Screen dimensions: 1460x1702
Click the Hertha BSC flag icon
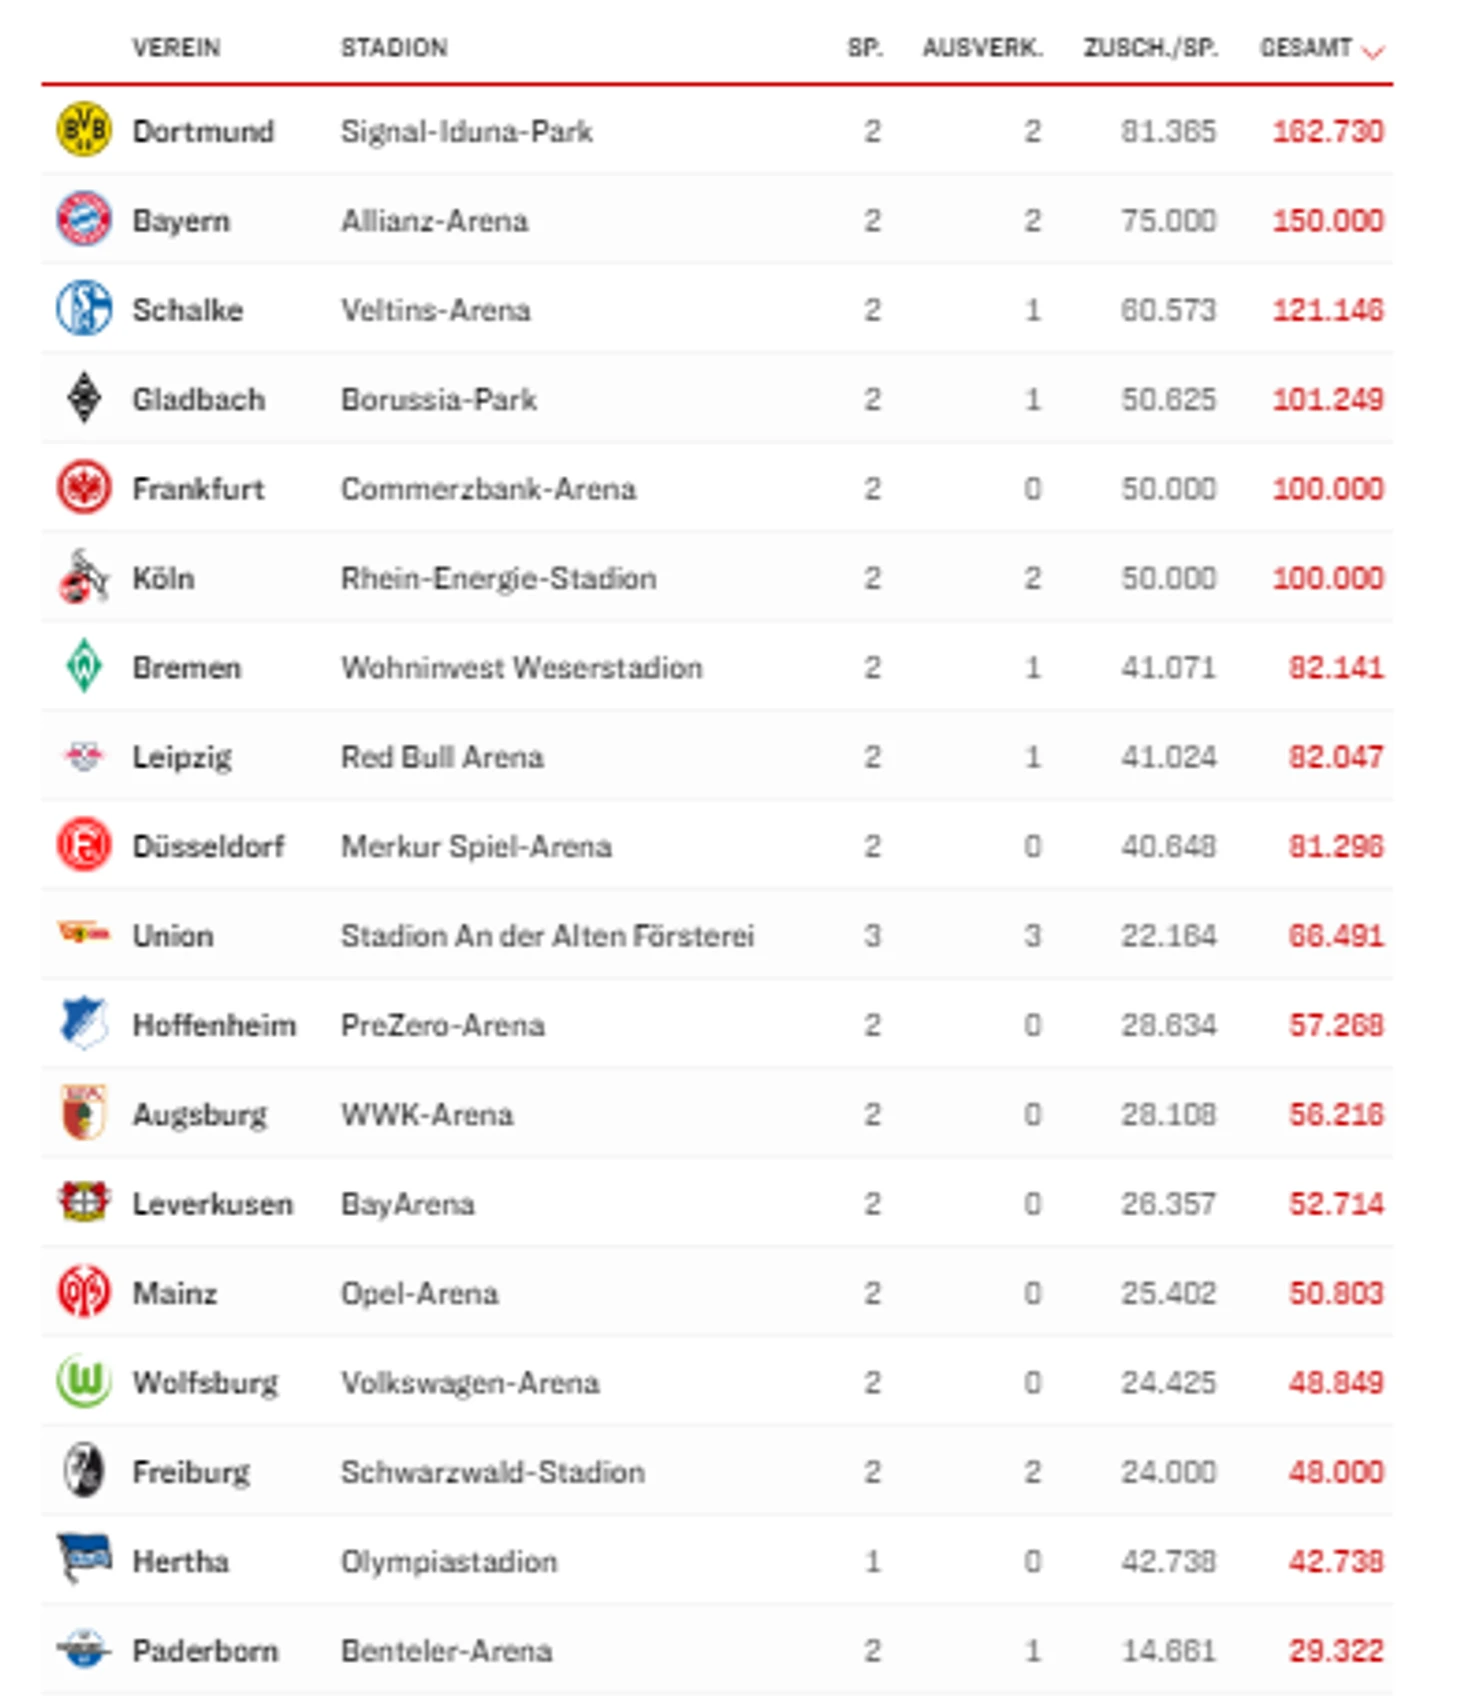point(83,1558)
